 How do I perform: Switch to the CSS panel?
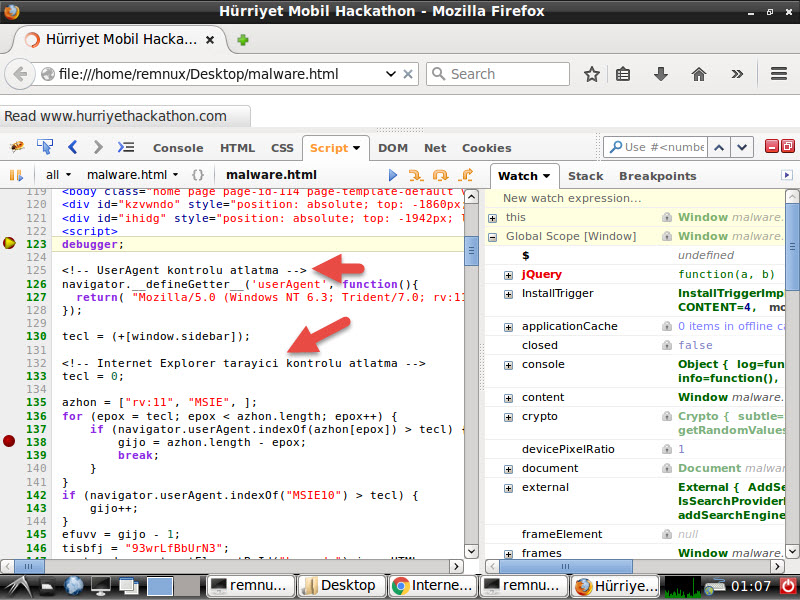tap(282, 148)
